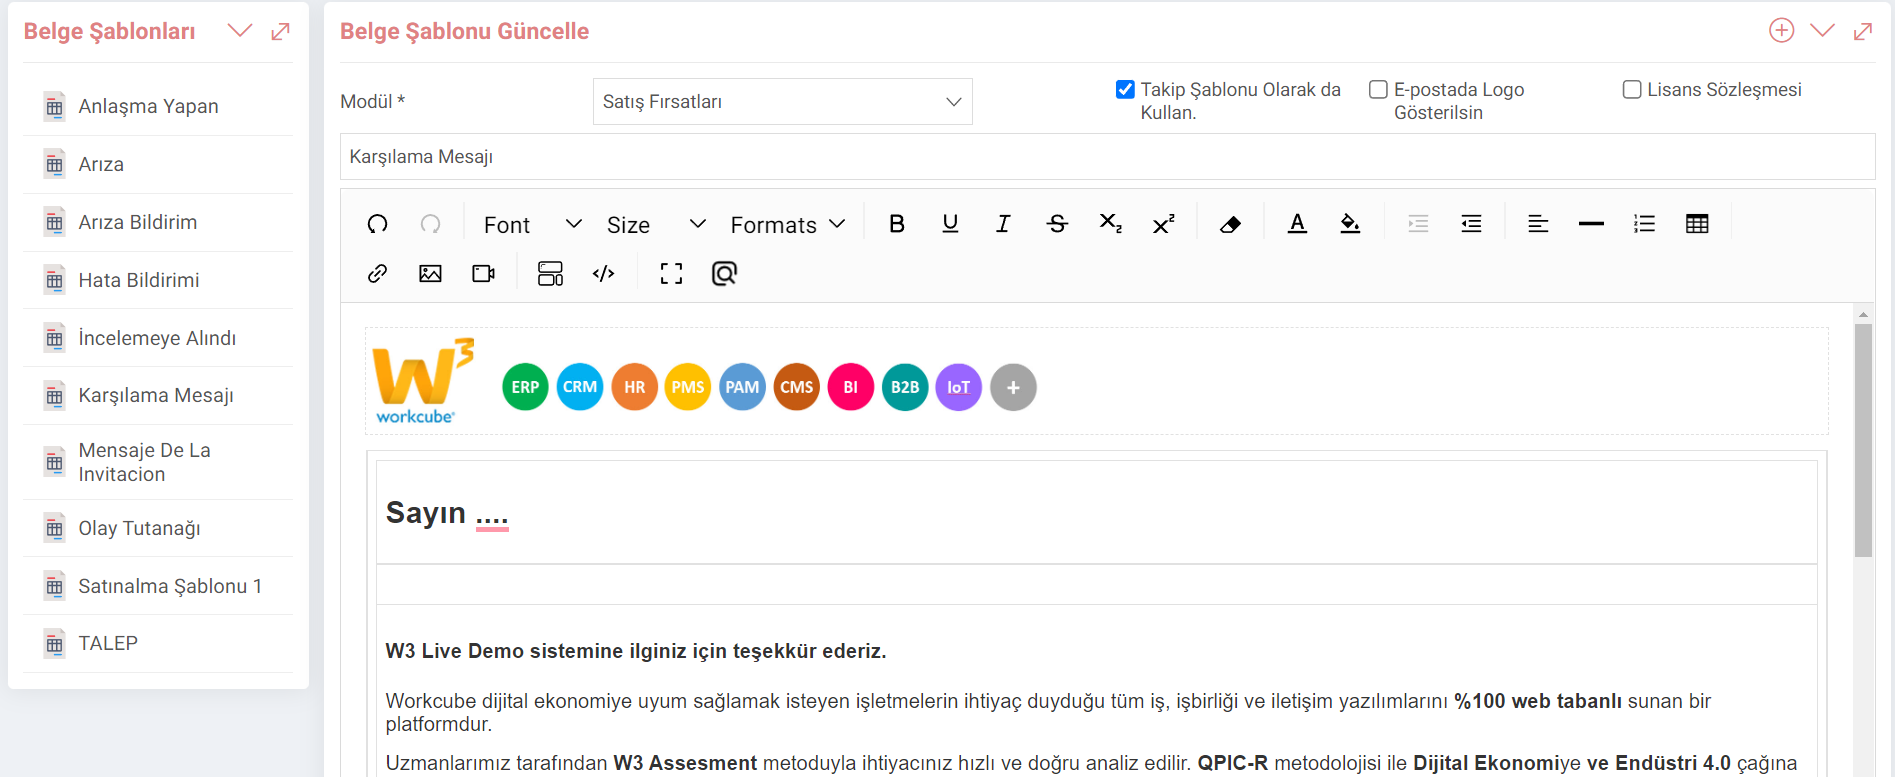This screenshot has height=777, width=1895.
Task: Apply subscript formatting
Action: click(x=1110, y=224)
